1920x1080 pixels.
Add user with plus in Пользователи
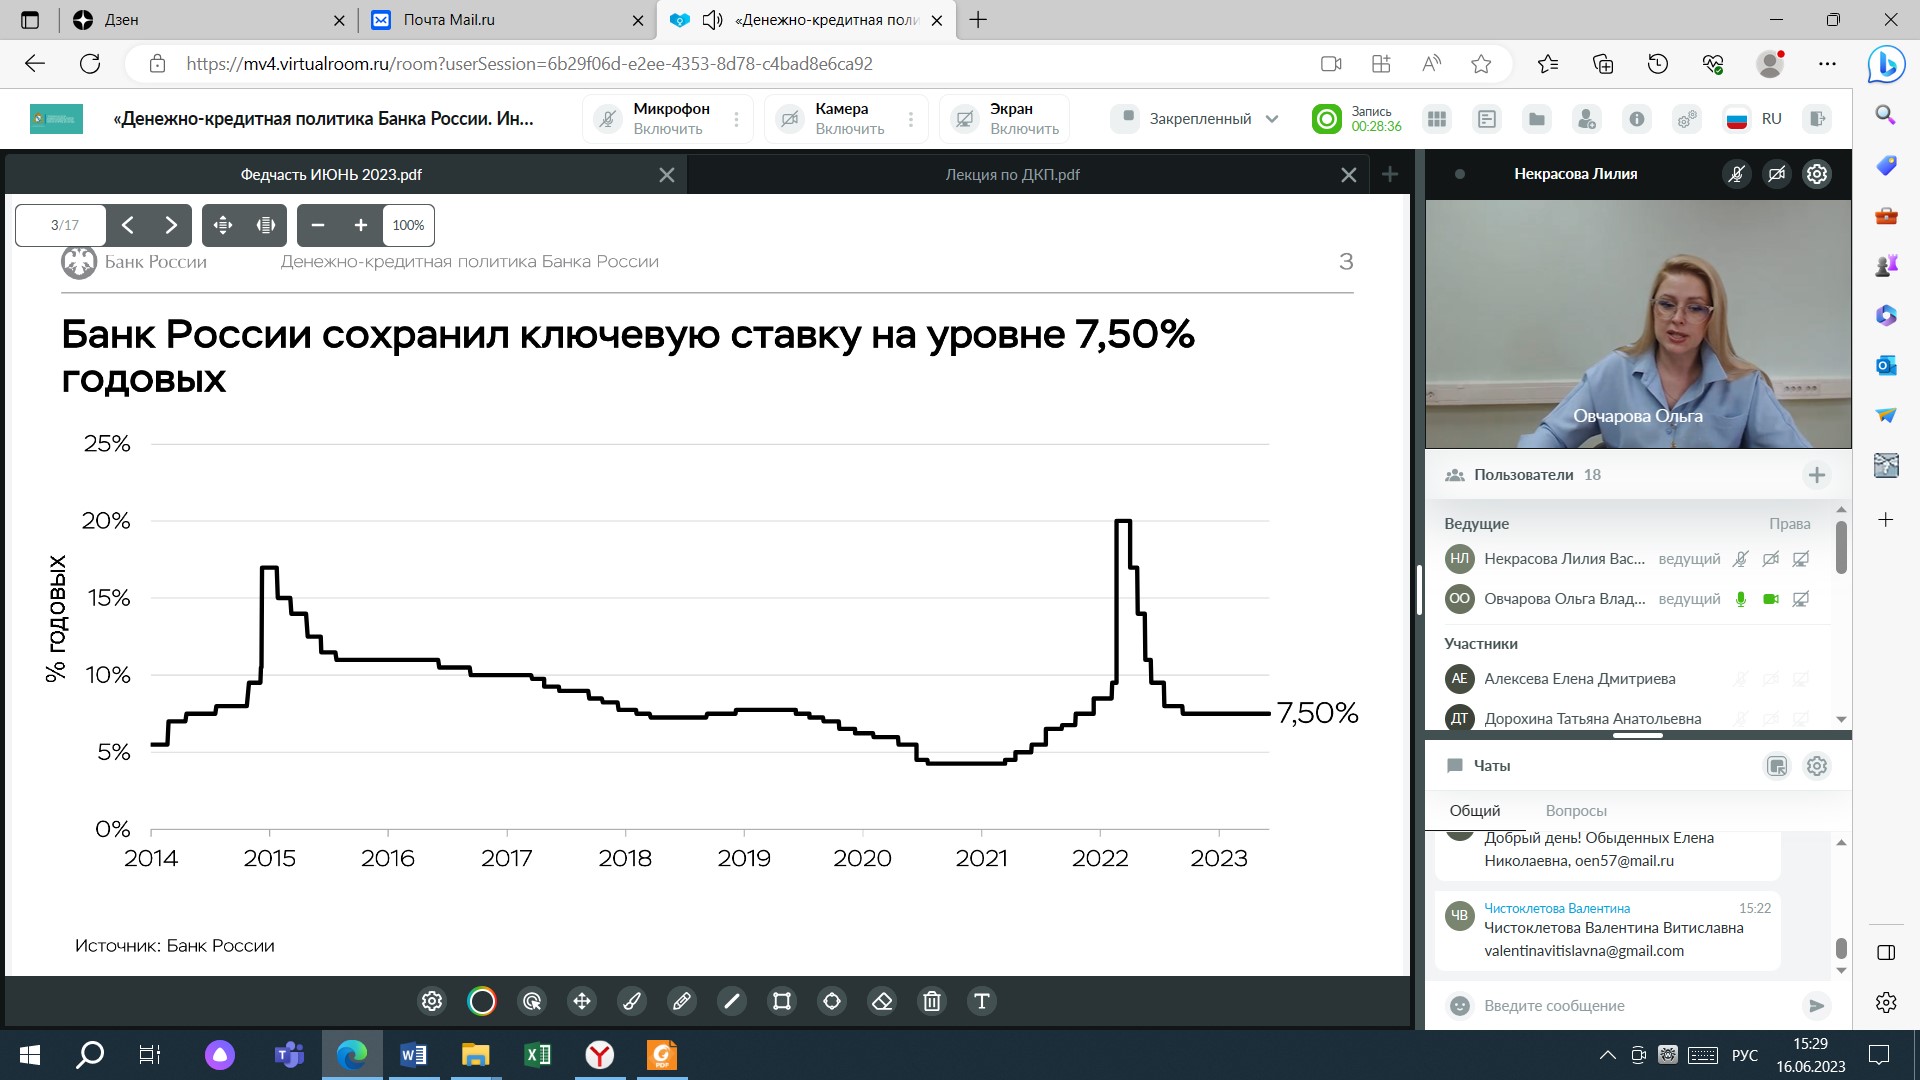pos(1817,475)
